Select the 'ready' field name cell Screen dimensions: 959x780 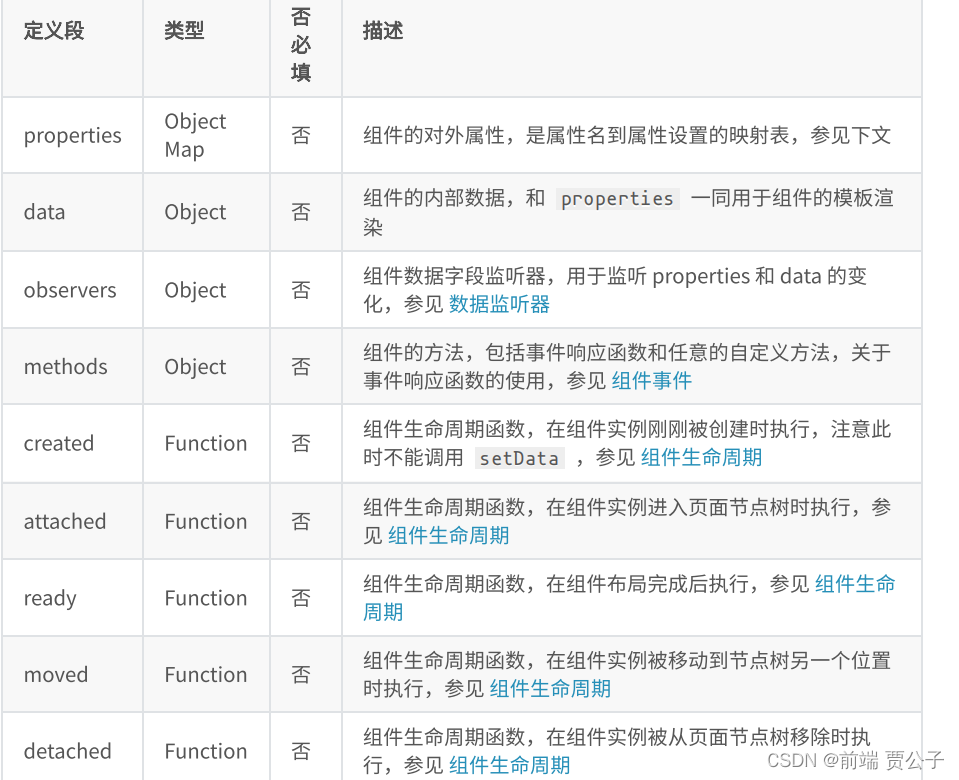pos(72,598)
